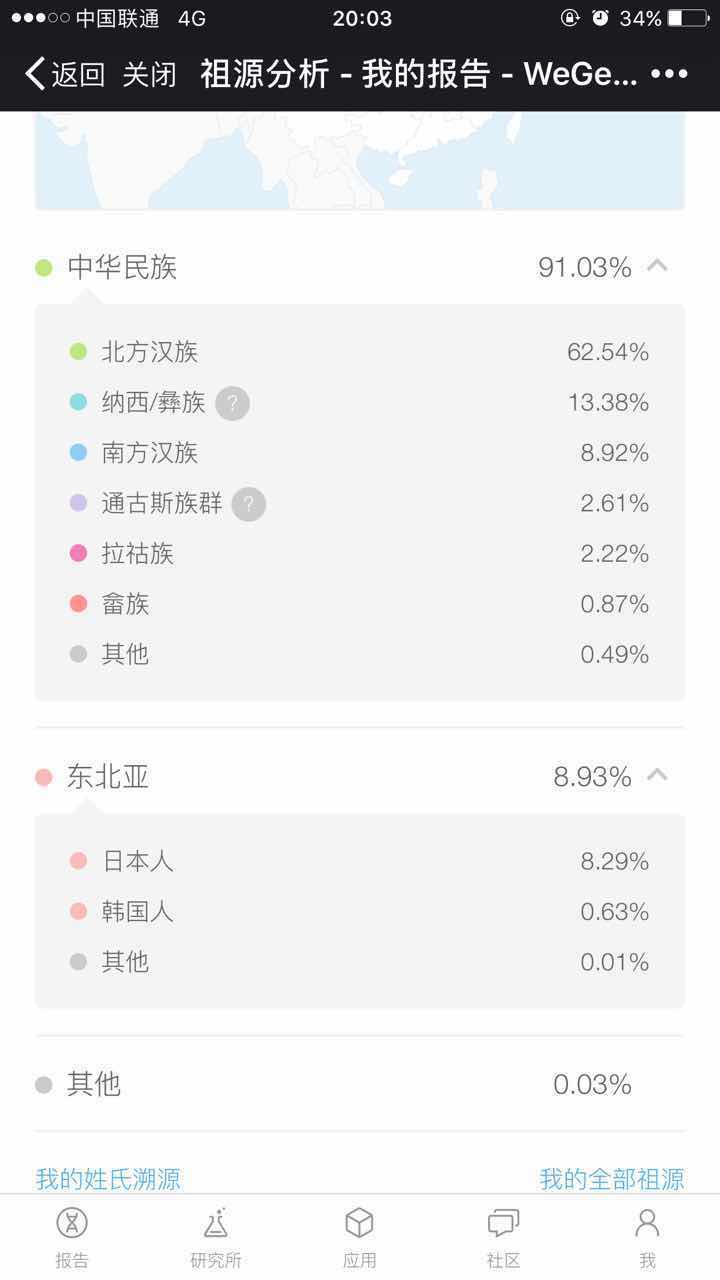This screenshot has height=1280, width=720.
Task: Open the 报告 tab in bottom bar
Action: pyautogui.click(x=72, y=1236)
